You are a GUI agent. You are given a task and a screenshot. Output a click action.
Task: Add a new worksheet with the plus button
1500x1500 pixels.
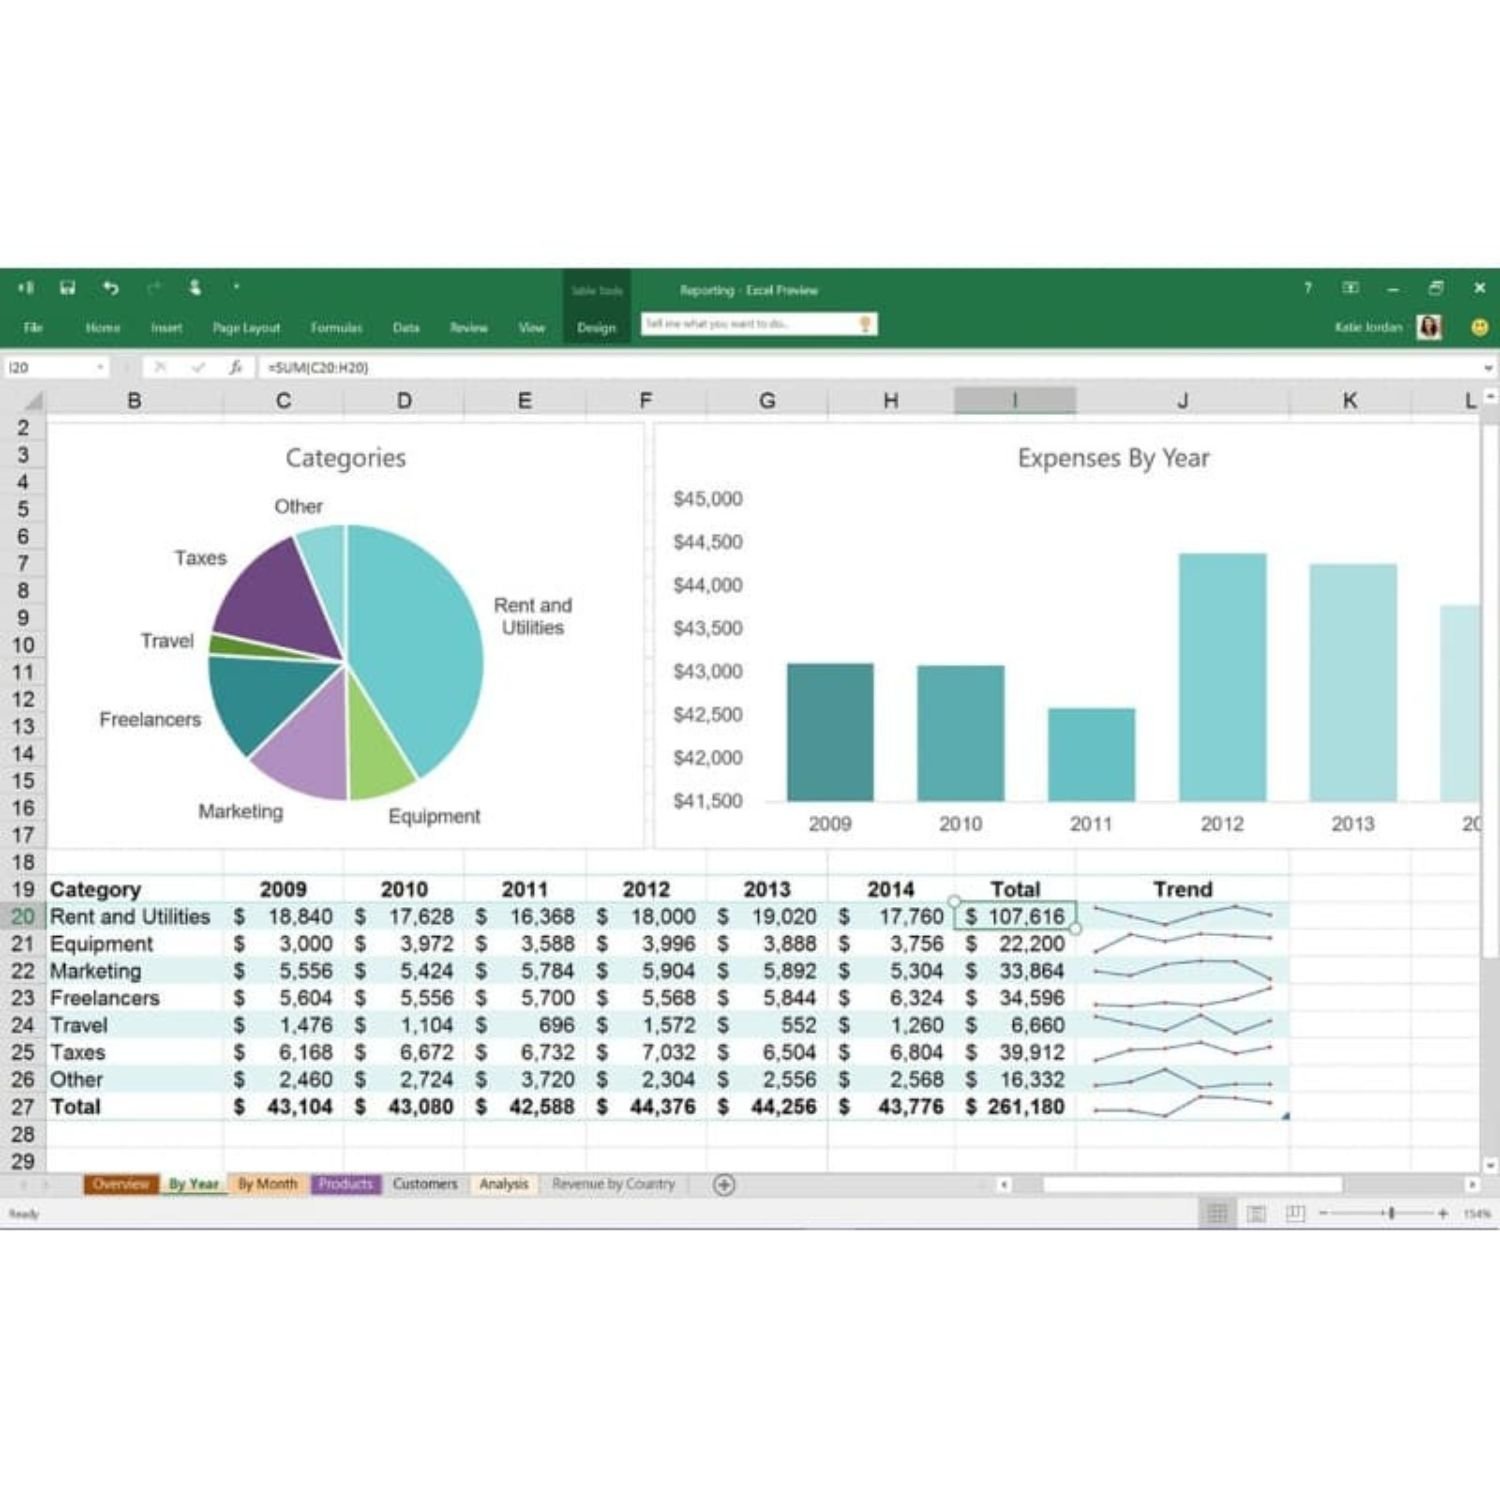(x=725, y=1184)
